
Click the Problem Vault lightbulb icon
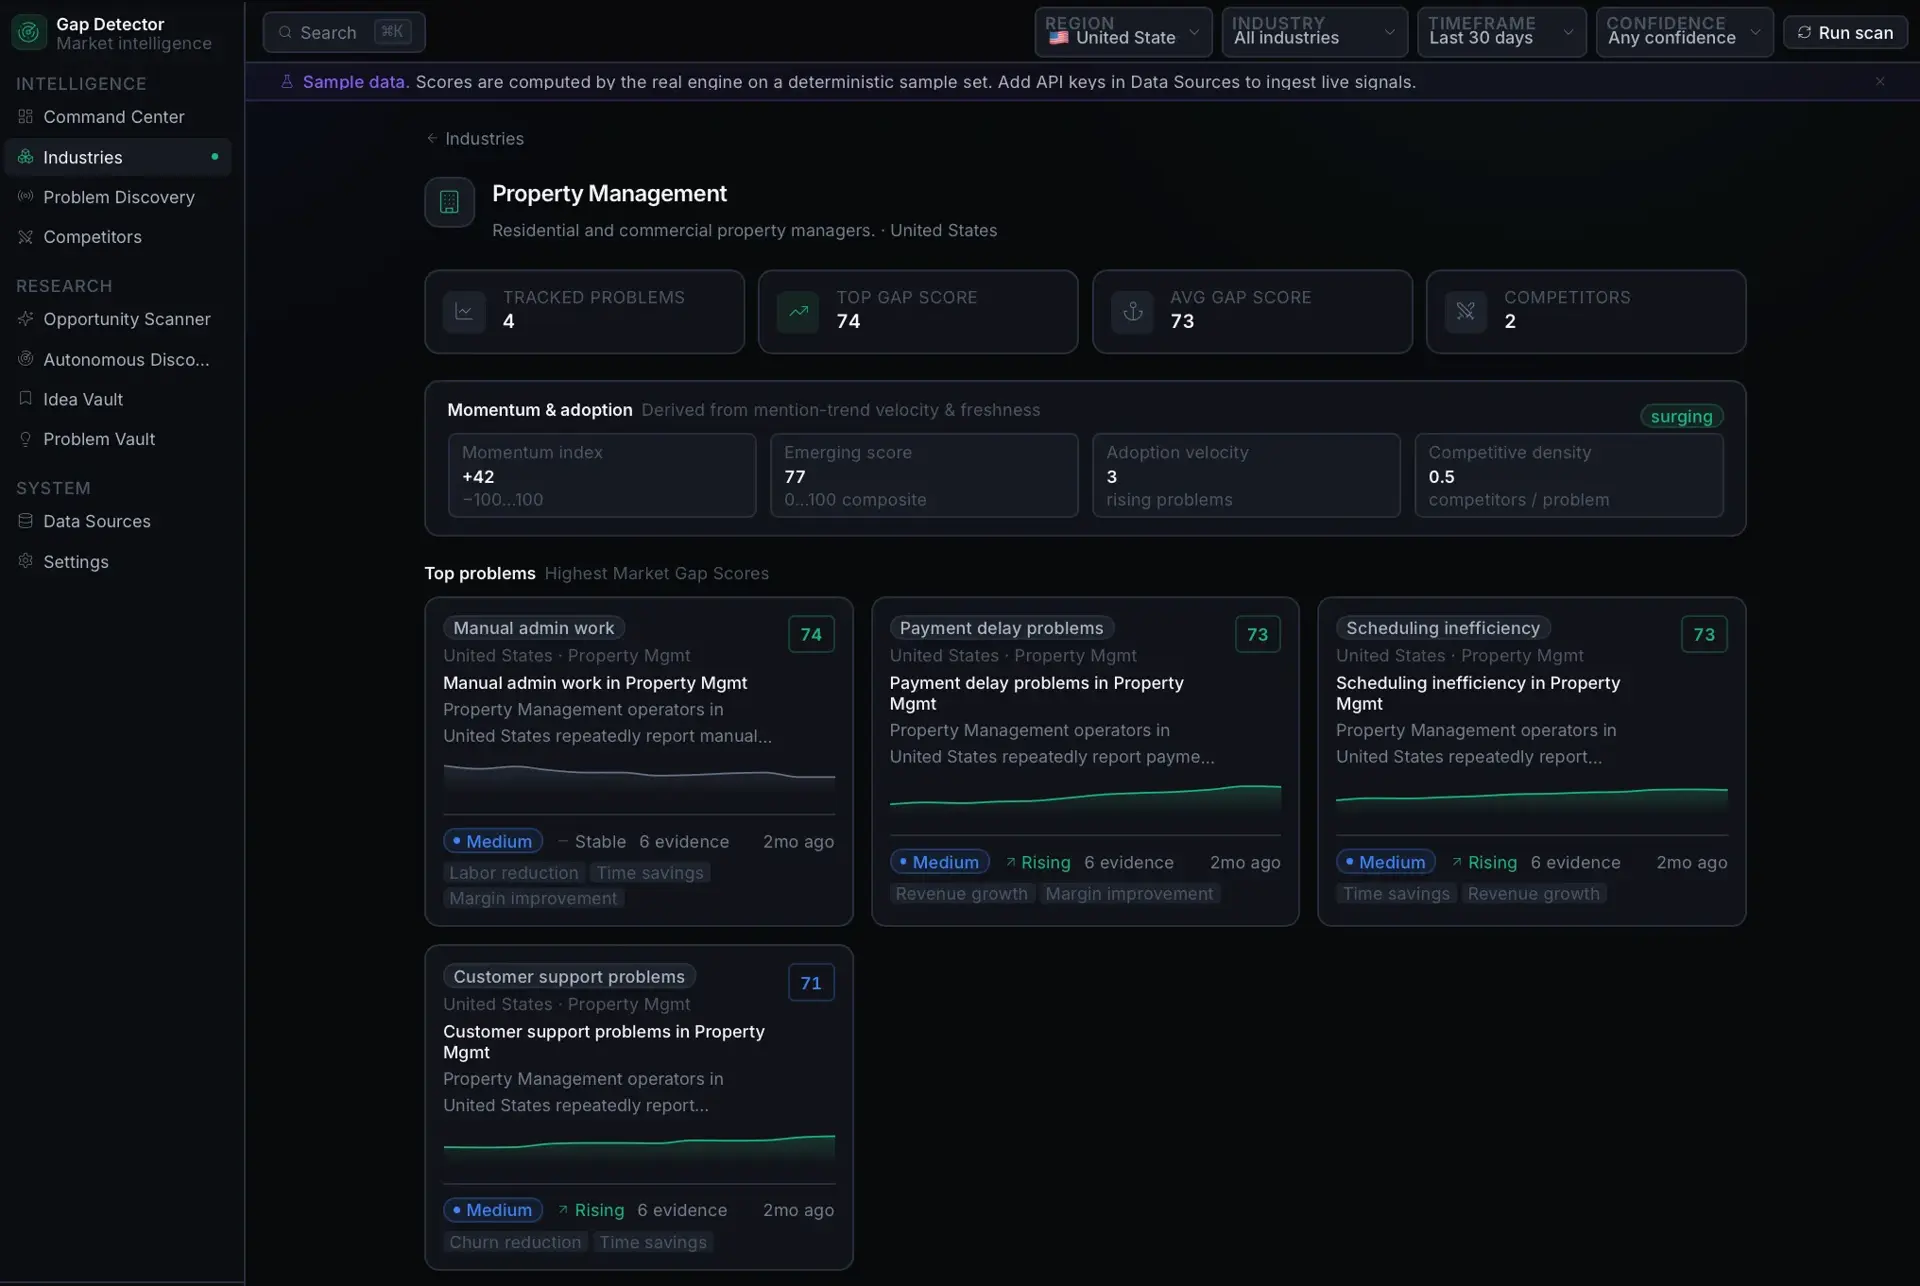tap(26, 439)
